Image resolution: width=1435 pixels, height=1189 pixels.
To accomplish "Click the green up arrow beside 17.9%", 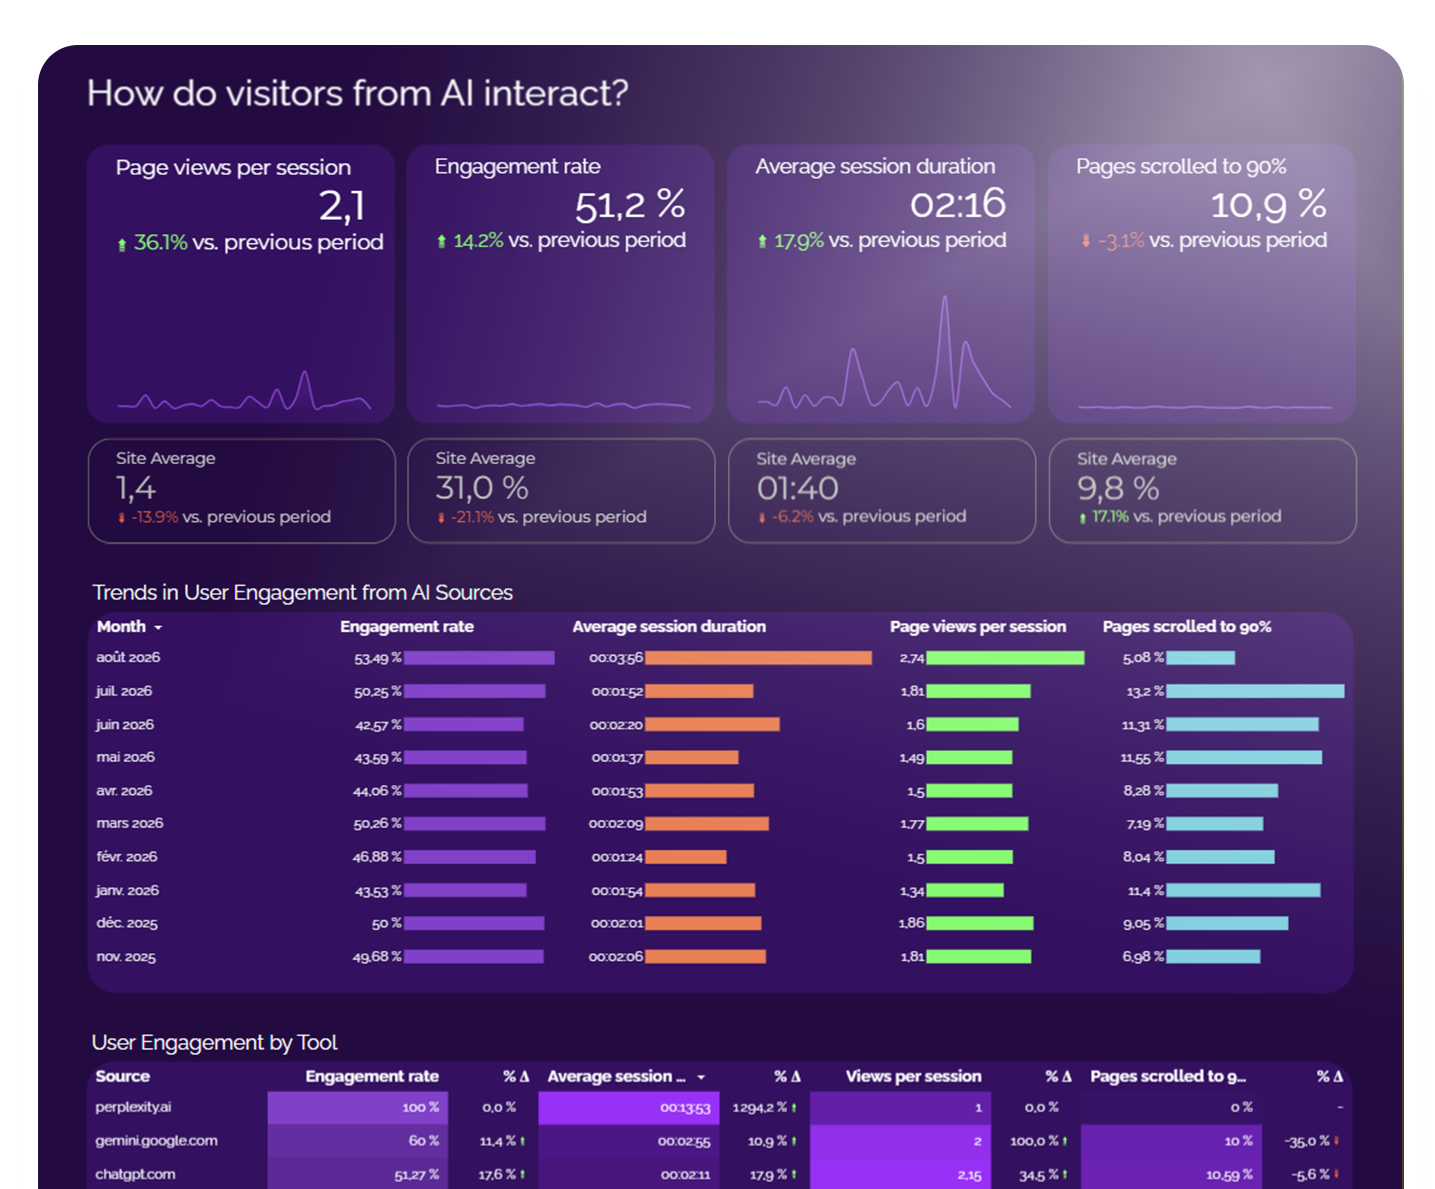I will [762, 241].
